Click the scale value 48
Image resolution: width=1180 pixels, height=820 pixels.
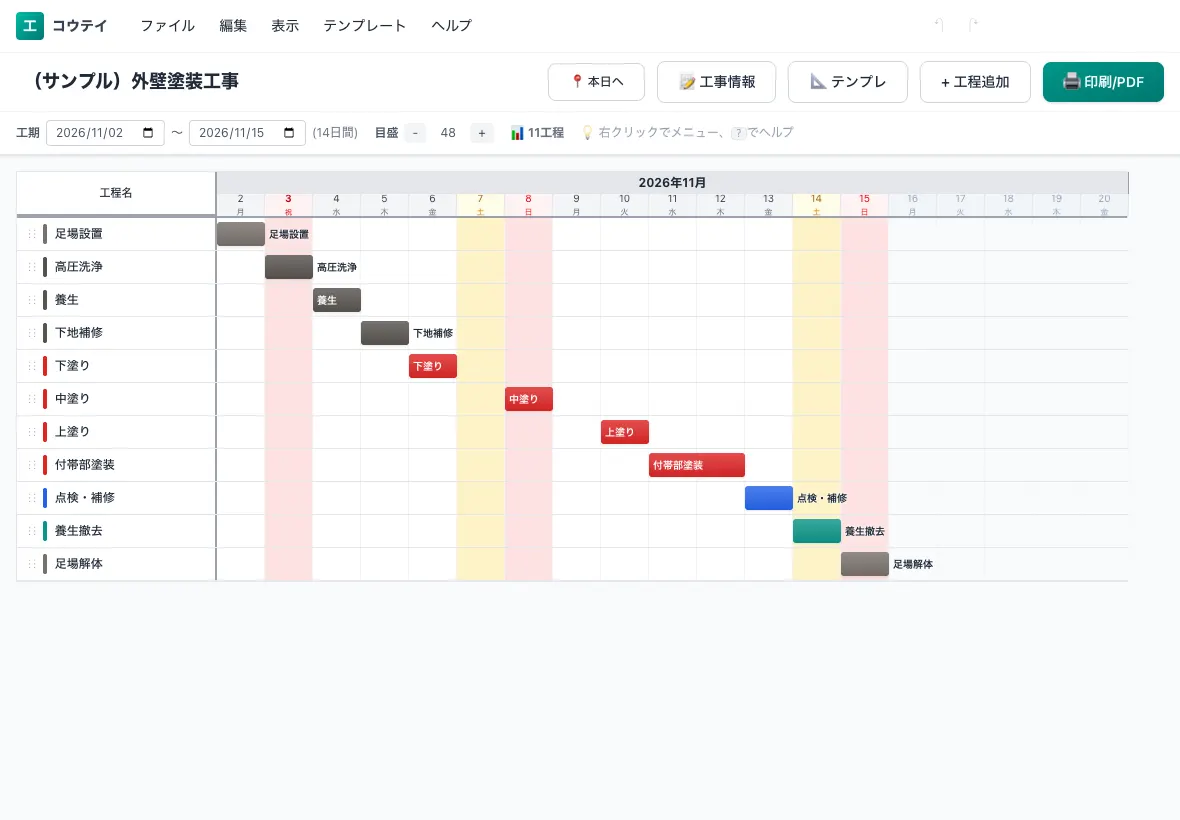point(448,133)
